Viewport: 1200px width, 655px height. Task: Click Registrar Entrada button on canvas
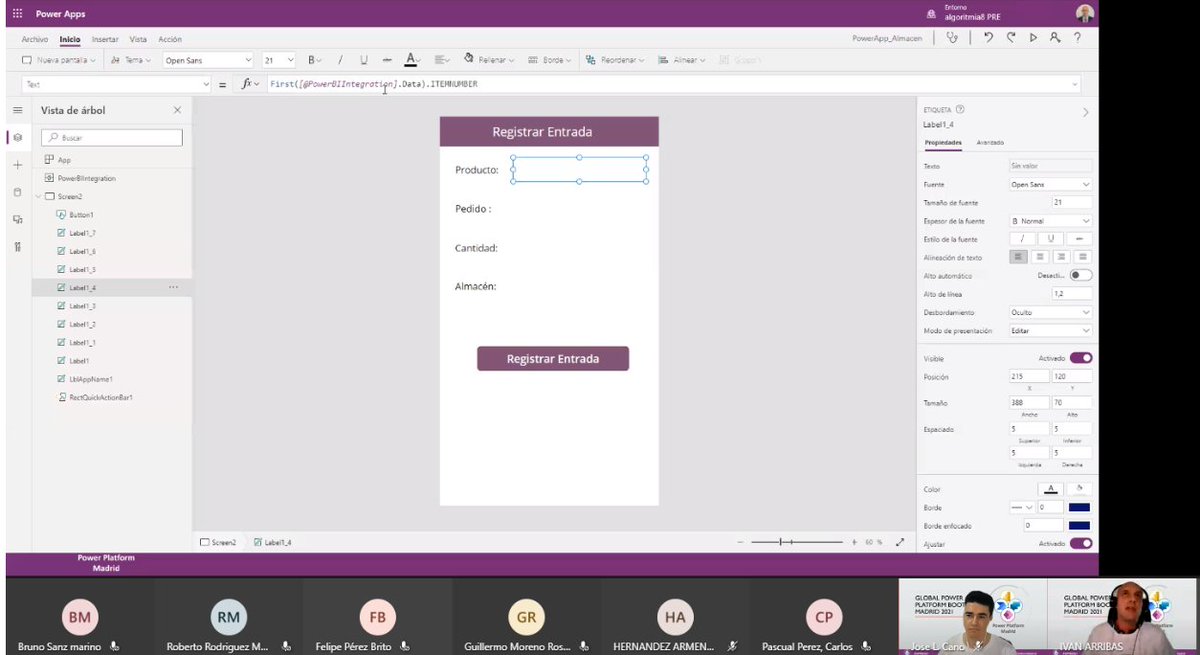[553, 359]
